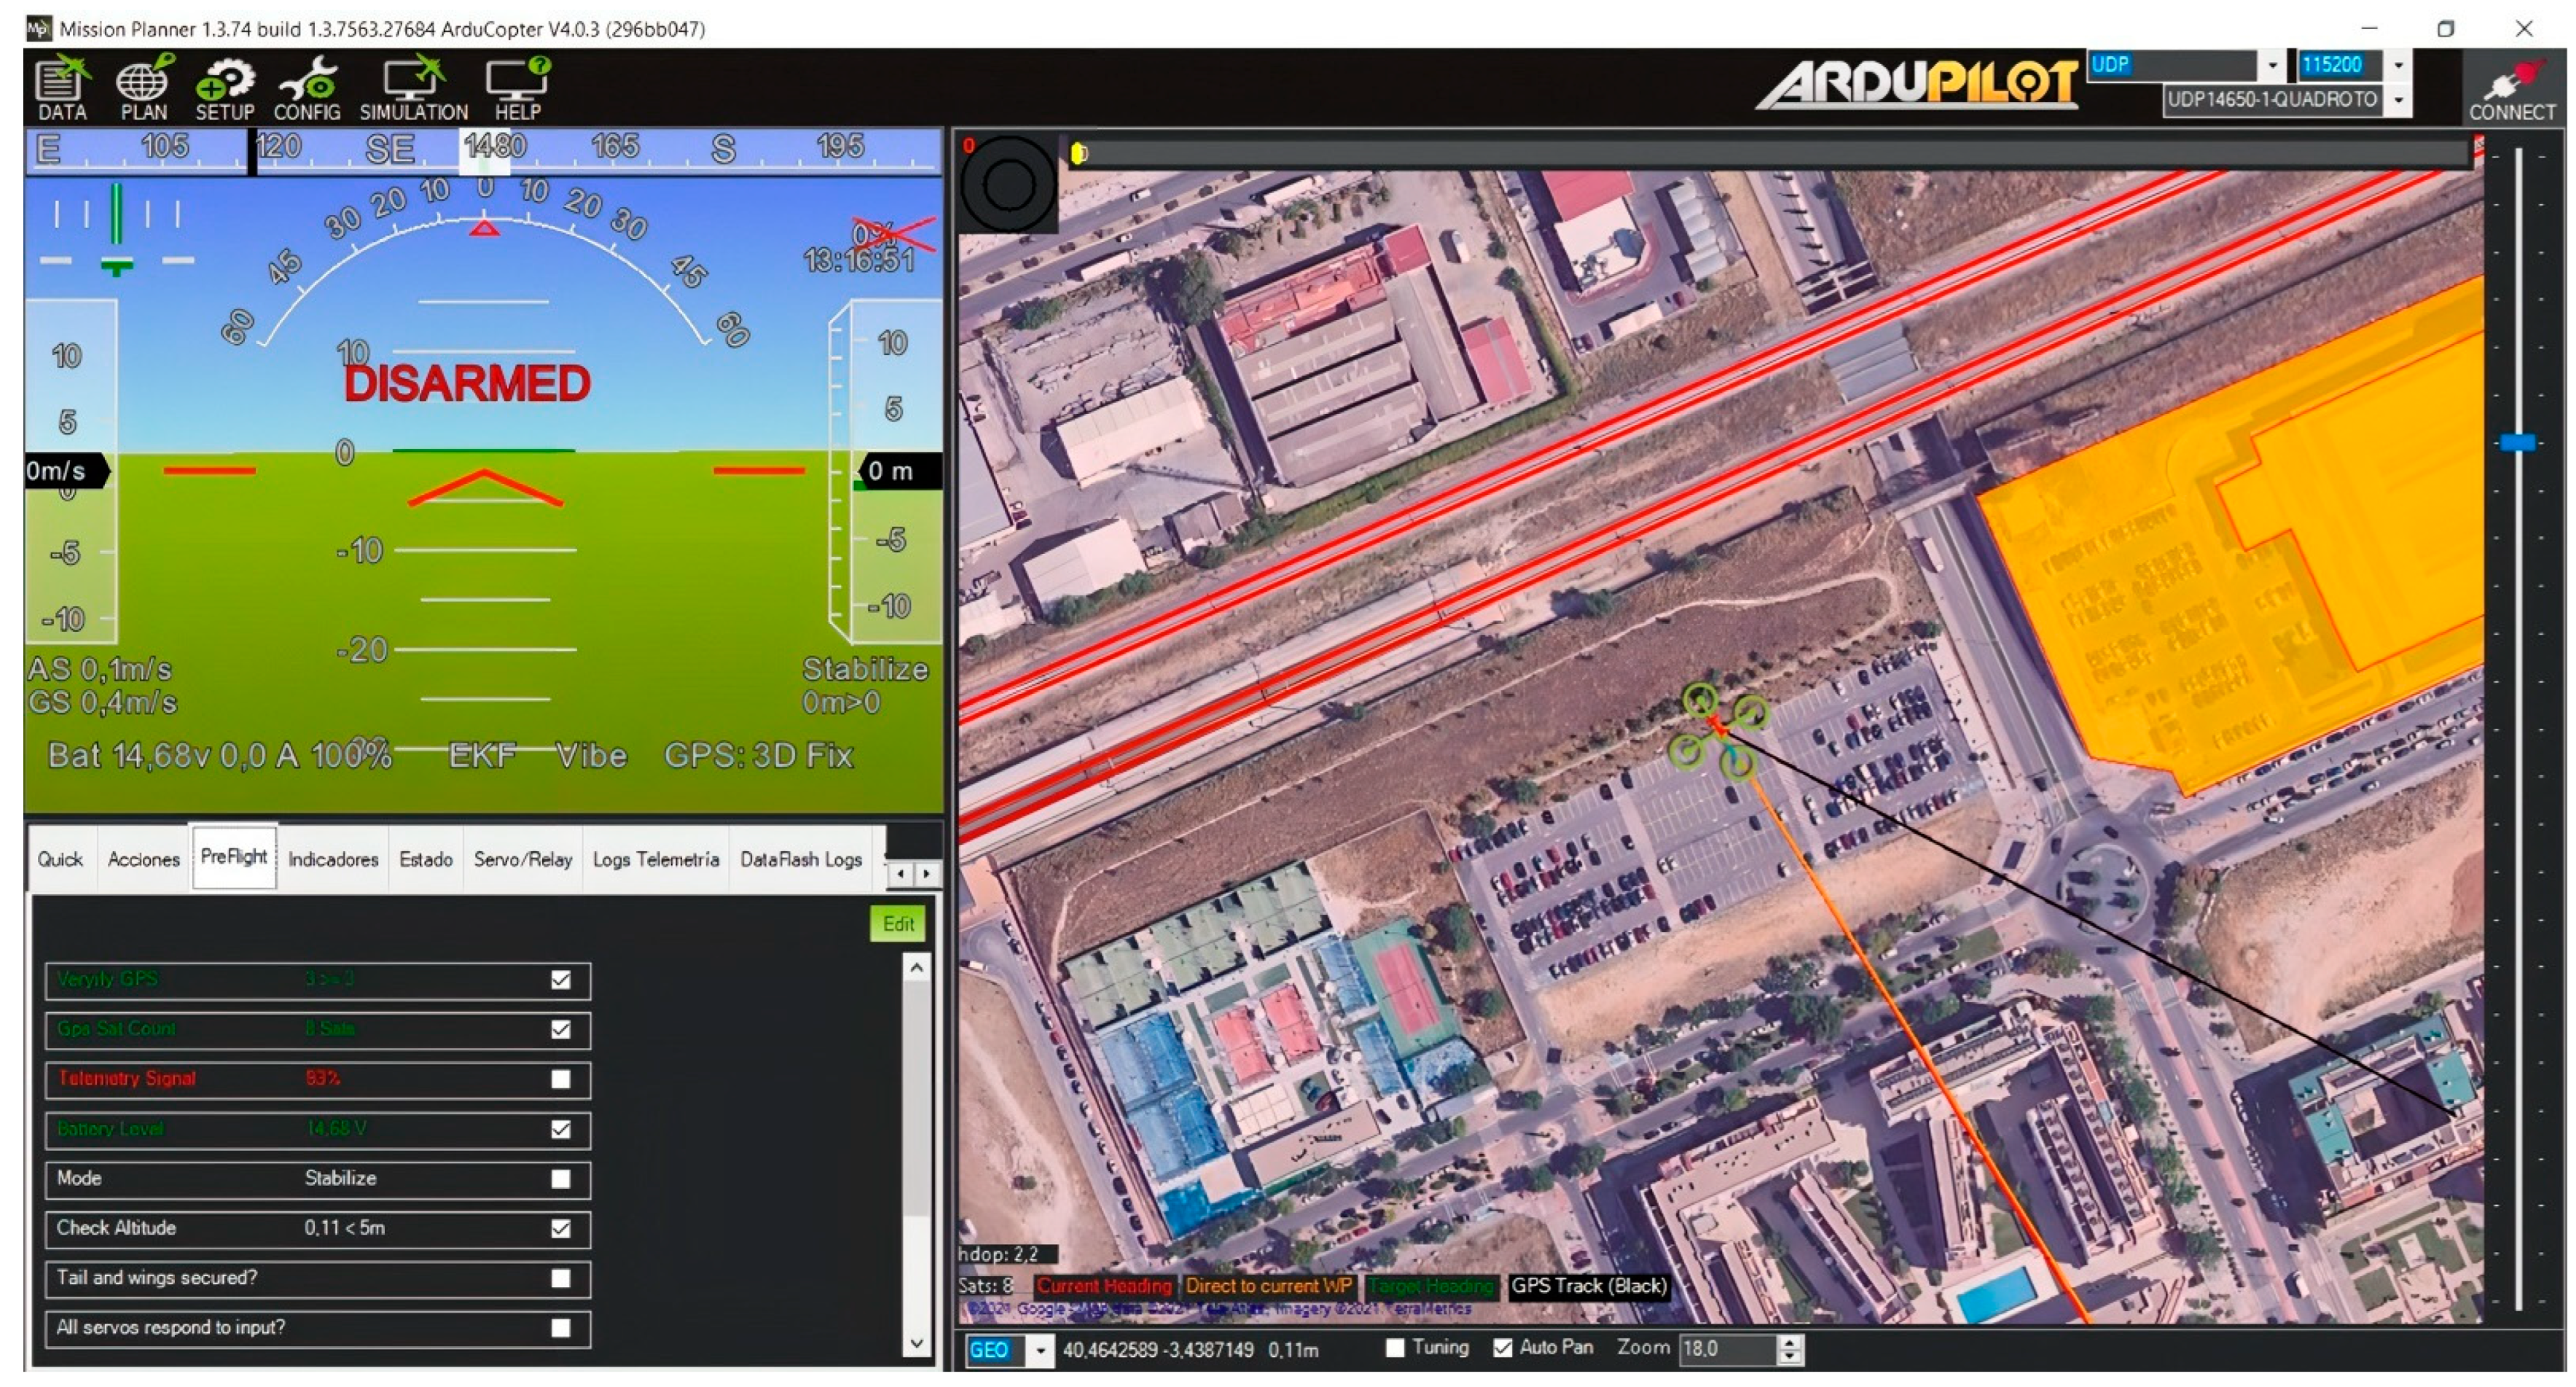Click the Quick tab label
The height and width of the screenshot is (1387, 2576).
[x=60, y=859]
